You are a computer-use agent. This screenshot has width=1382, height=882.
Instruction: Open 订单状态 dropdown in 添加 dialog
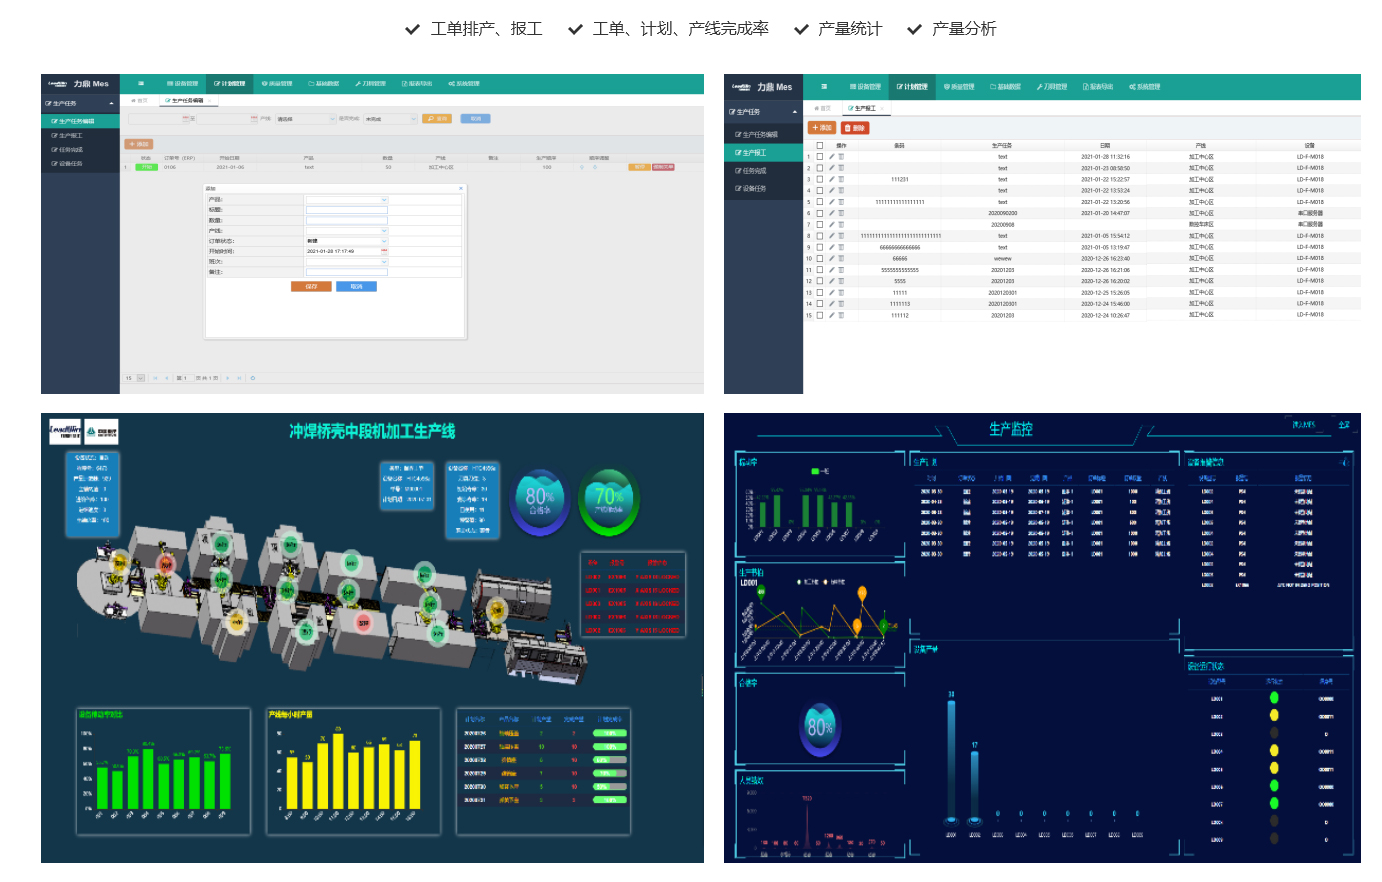pyautogui.click(x=346, y=240)
